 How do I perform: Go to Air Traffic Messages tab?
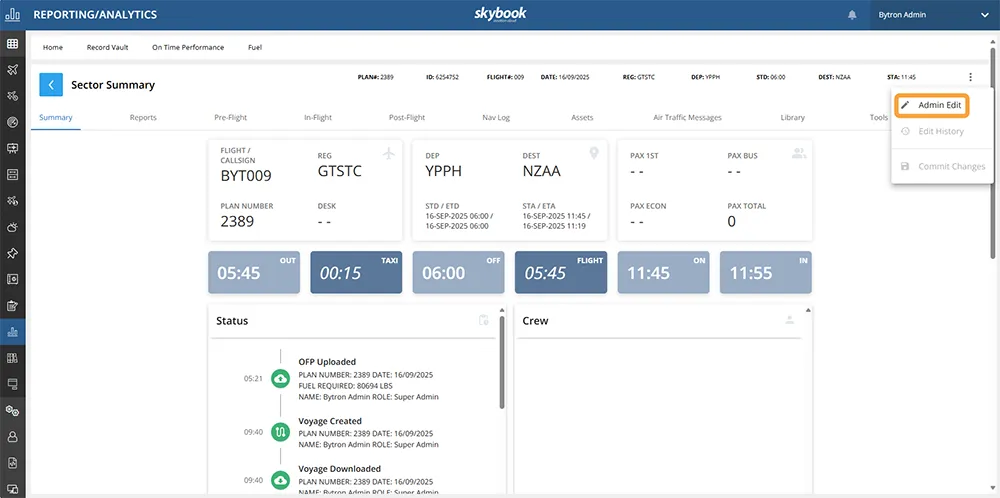coord(687,118)
